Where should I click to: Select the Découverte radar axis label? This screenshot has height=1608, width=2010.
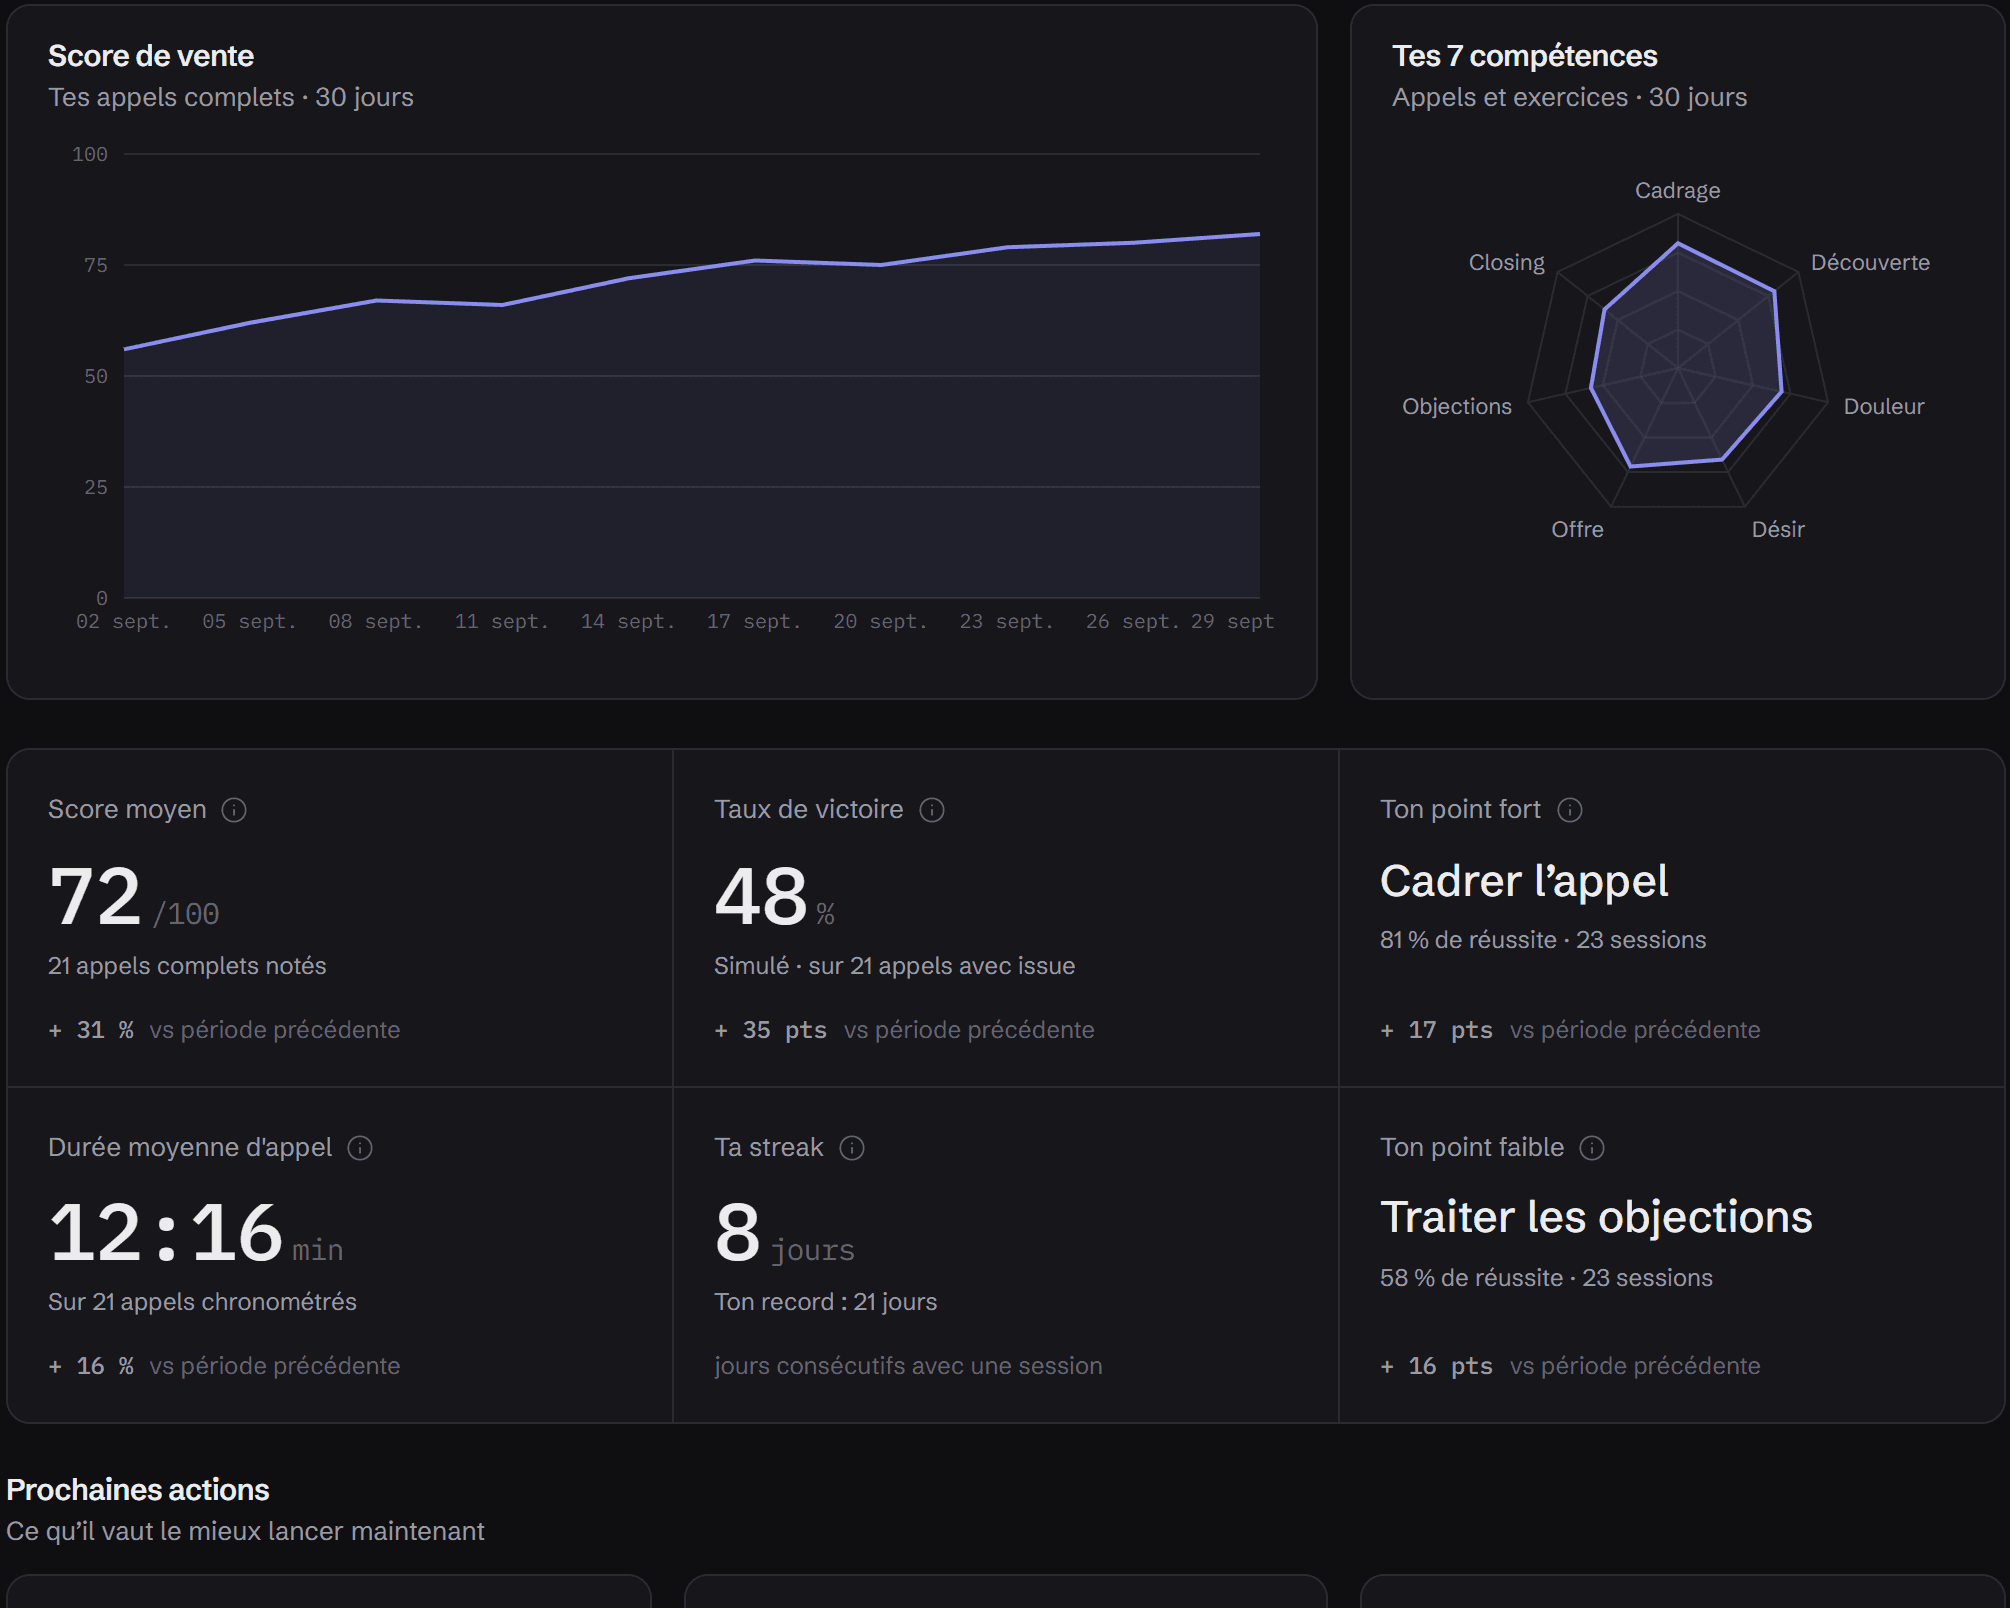[1870, 262]
